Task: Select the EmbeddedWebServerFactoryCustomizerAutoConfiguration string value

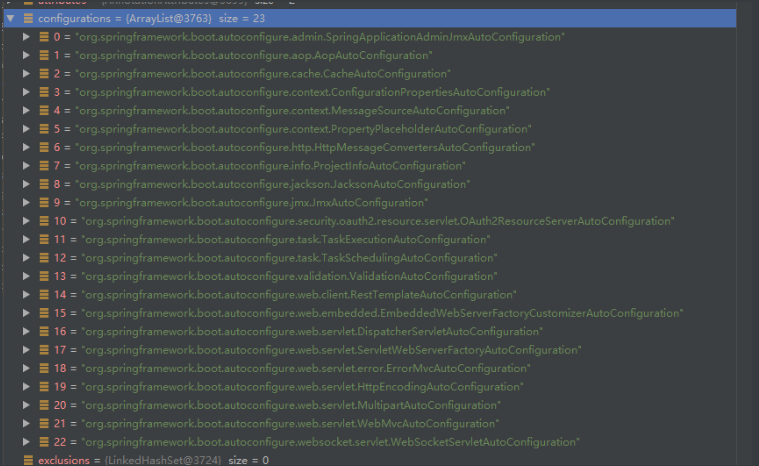Action: tap(382, 313)
